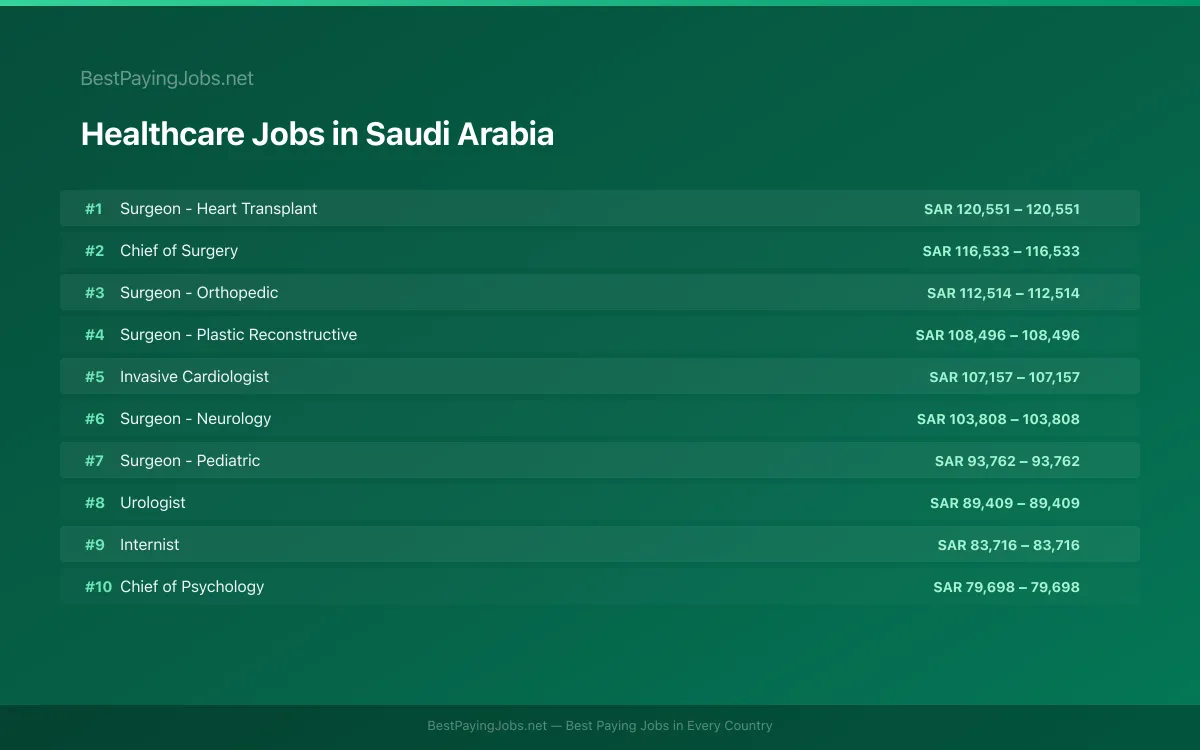Click the Chief of Surgery job title
Viewport: 1200px width, 750px height.
[x=179, y=250]
